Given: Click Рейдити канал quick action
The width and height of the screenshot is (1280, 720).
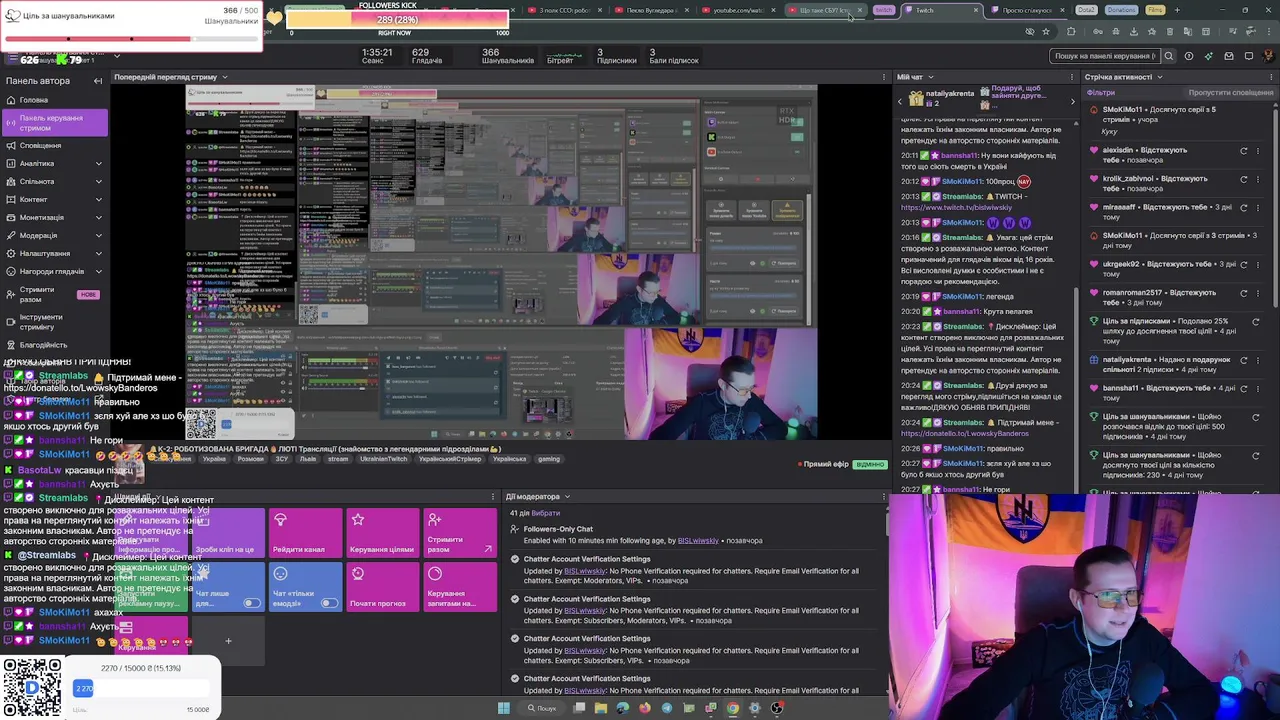Looking at the screenshot, I should (x=305, y=533).
